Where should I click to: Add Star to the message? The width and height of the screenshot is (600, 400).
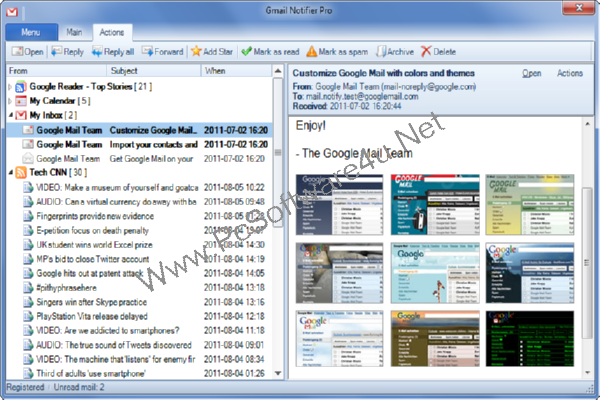tap(212, 52)
